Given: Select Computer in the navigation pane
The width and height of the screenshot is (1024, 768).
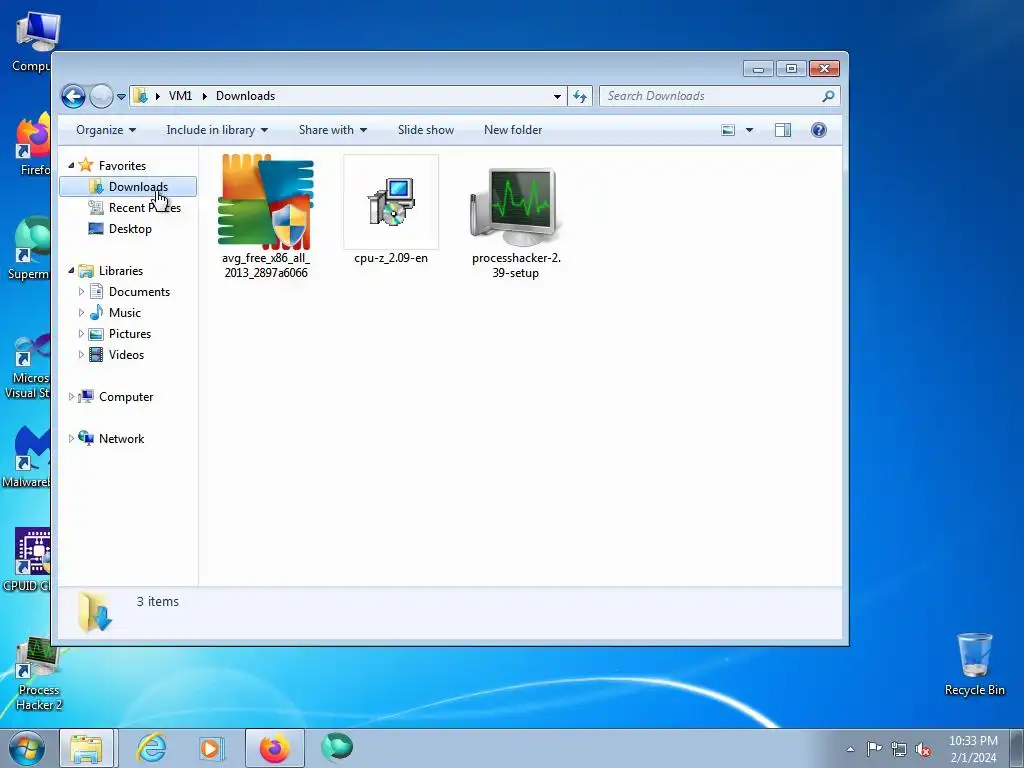Looking at the screenshot, I should pyautogui.click(x=126, y=396).
